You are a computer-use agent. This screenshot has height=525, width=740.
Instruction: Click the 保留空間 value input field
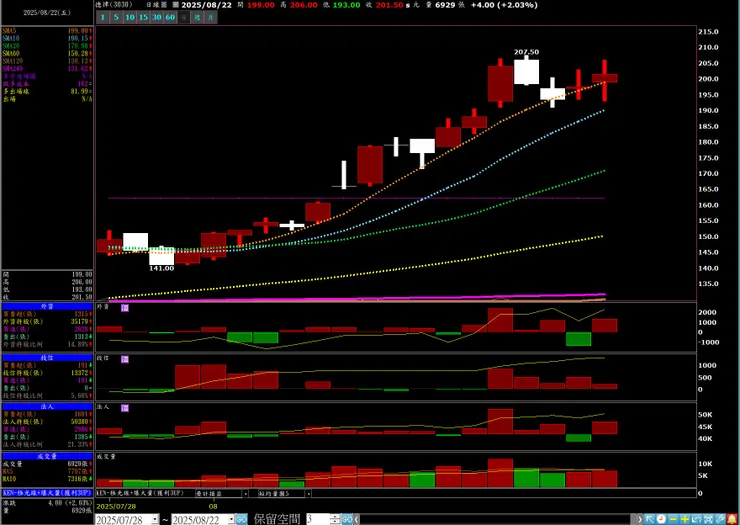tap(318, 519)
